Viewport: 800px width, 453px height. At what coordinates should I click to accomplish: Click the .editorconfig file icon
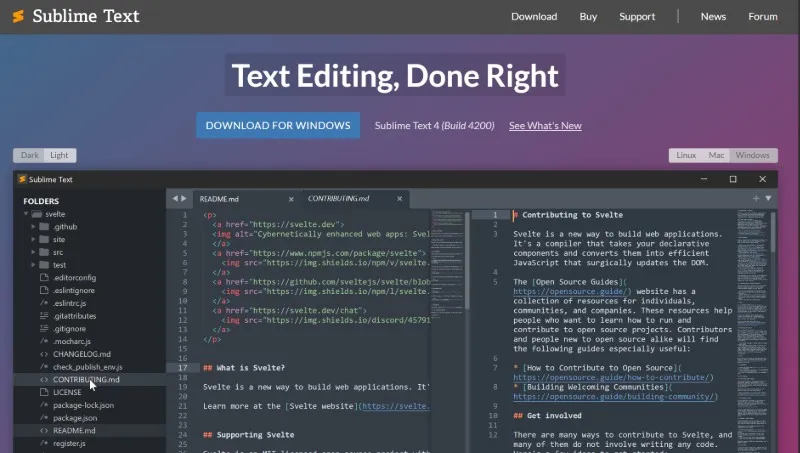click(44, 277)
